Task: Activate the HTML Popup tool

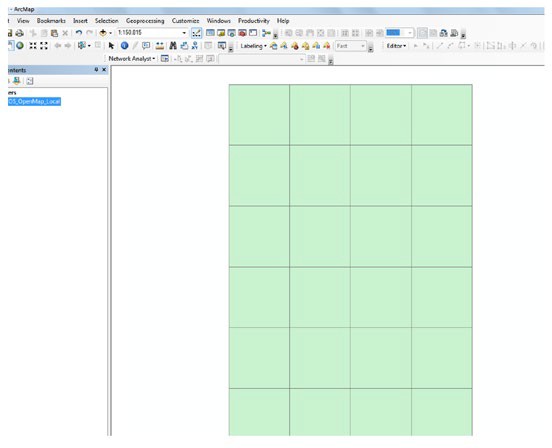Action: click(x=146, y=45)
